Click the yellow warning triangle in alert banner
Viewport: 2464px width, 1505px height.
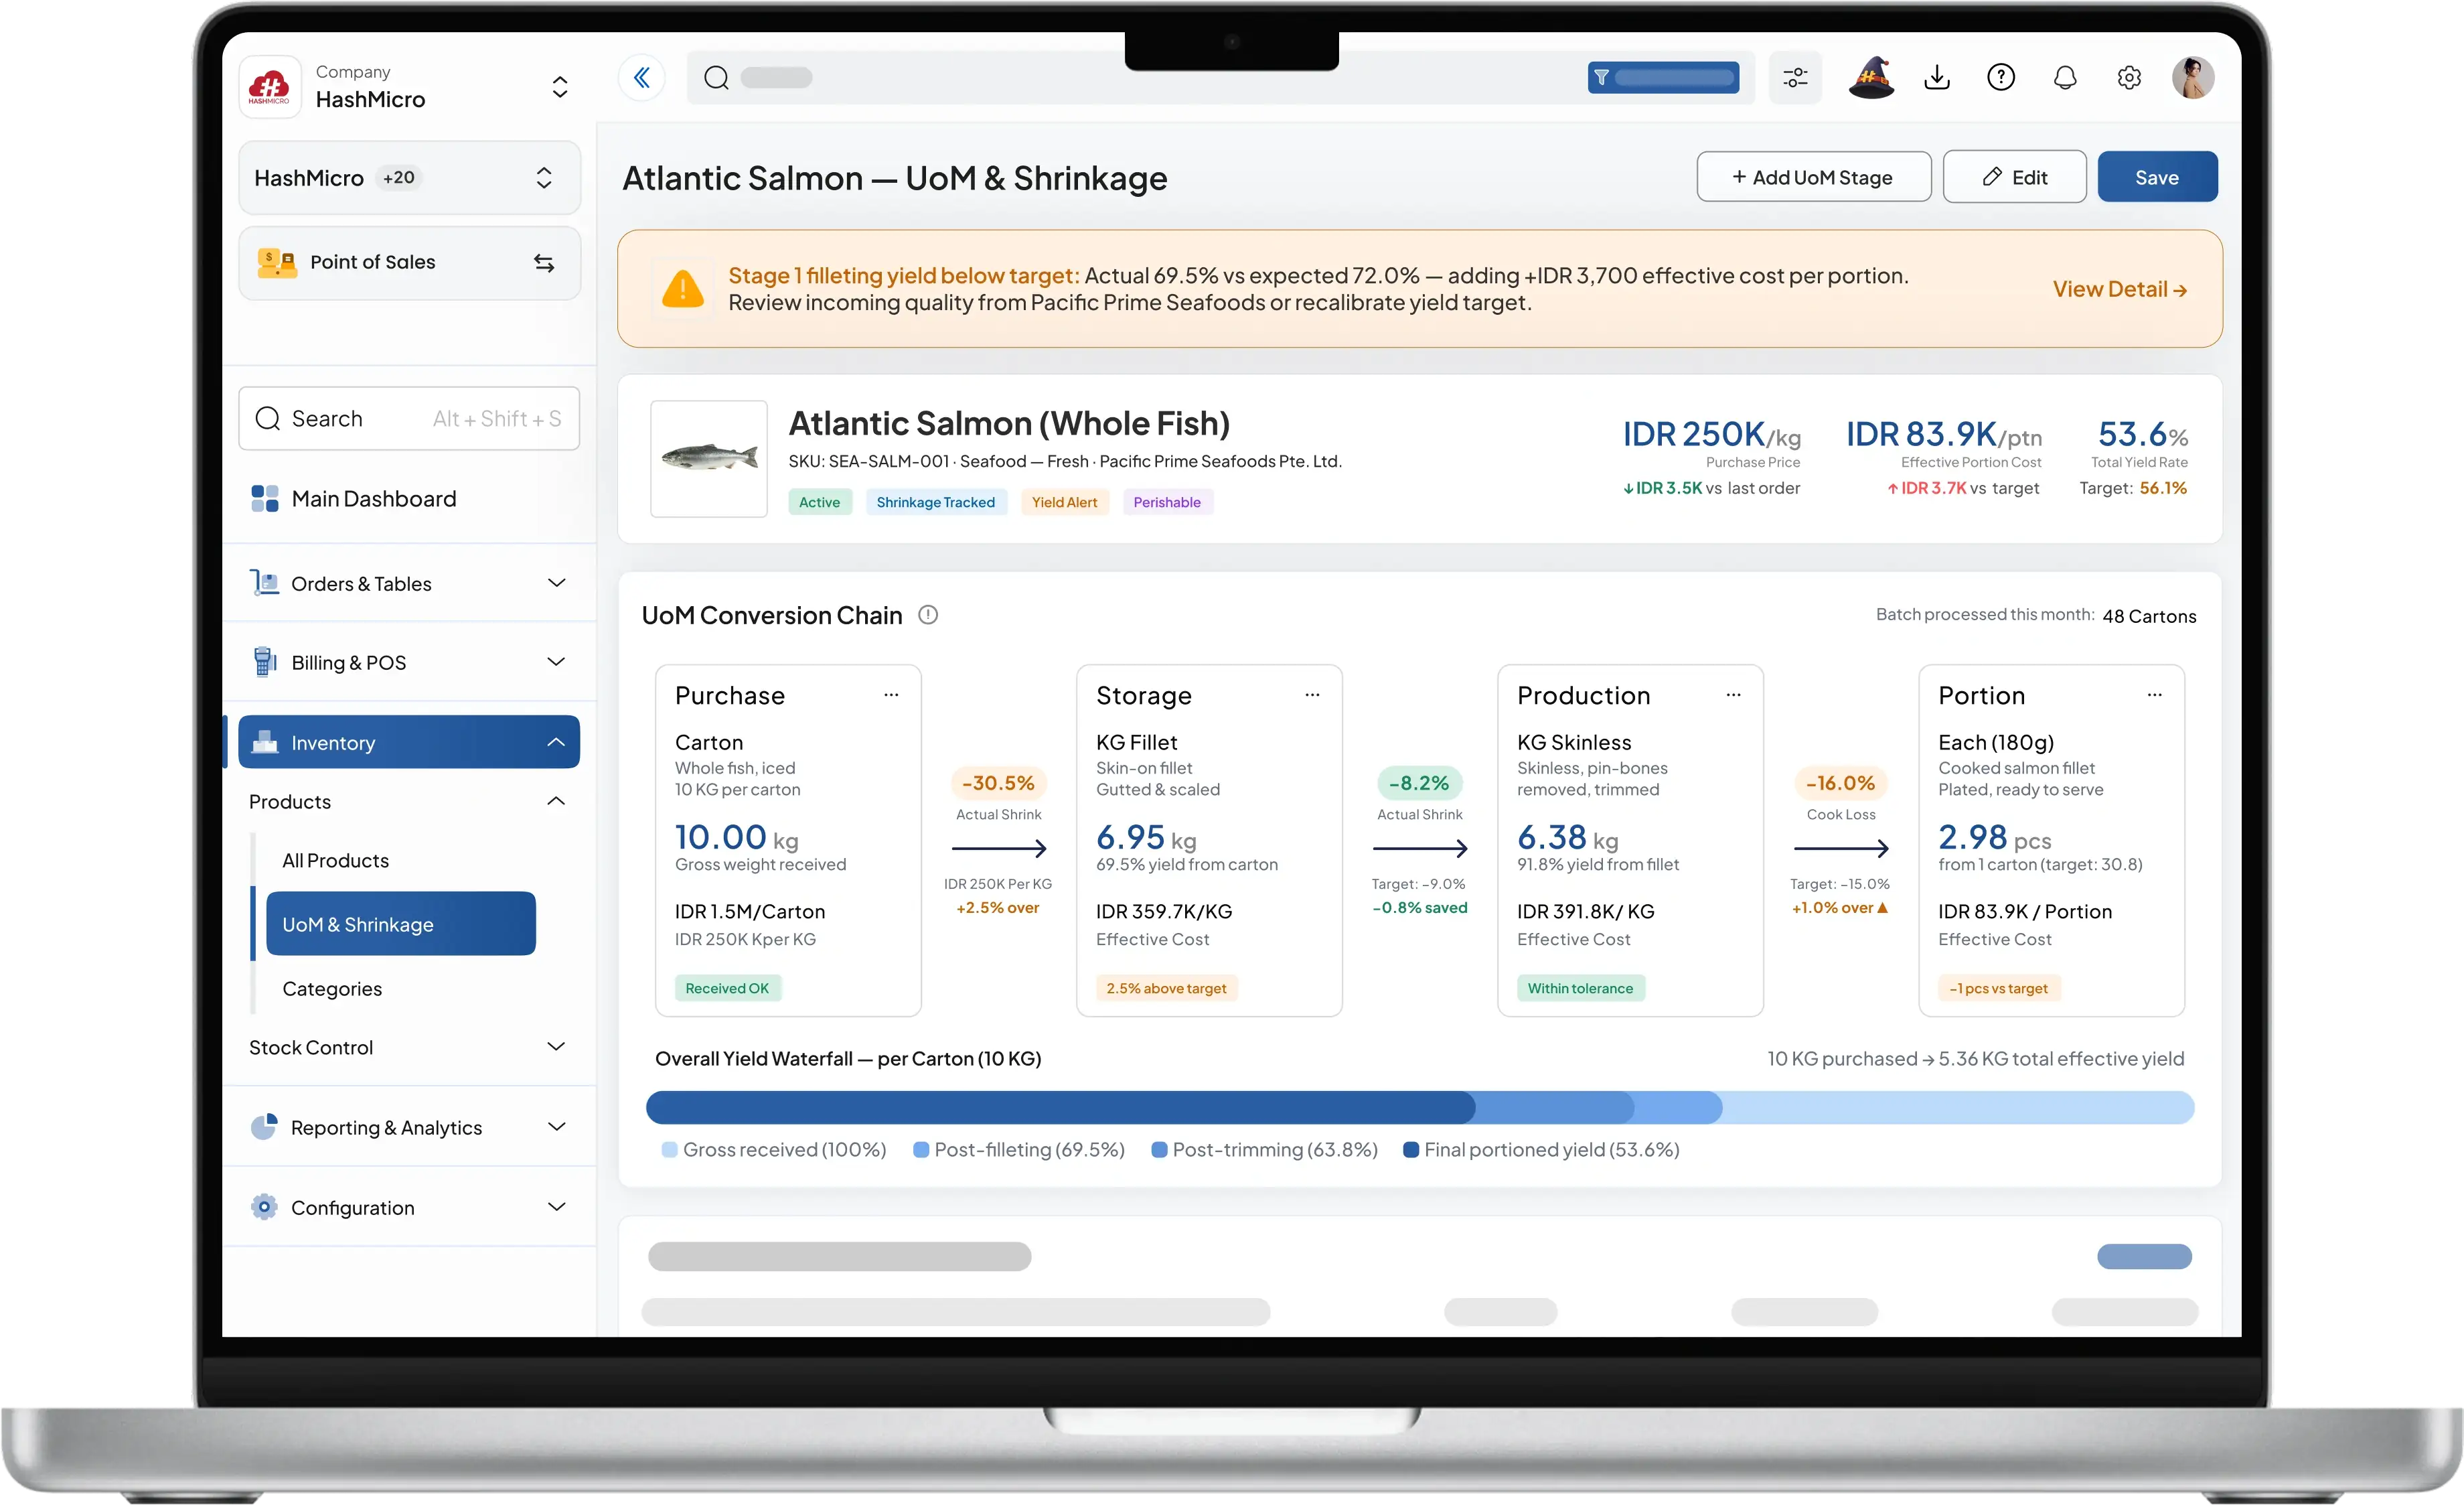(x=683, y=289)
